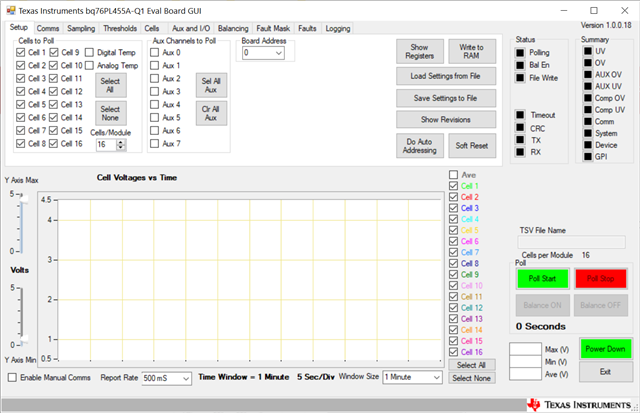
Task: Increase the Cells/Module stepper value
Action: click(121, 142)
